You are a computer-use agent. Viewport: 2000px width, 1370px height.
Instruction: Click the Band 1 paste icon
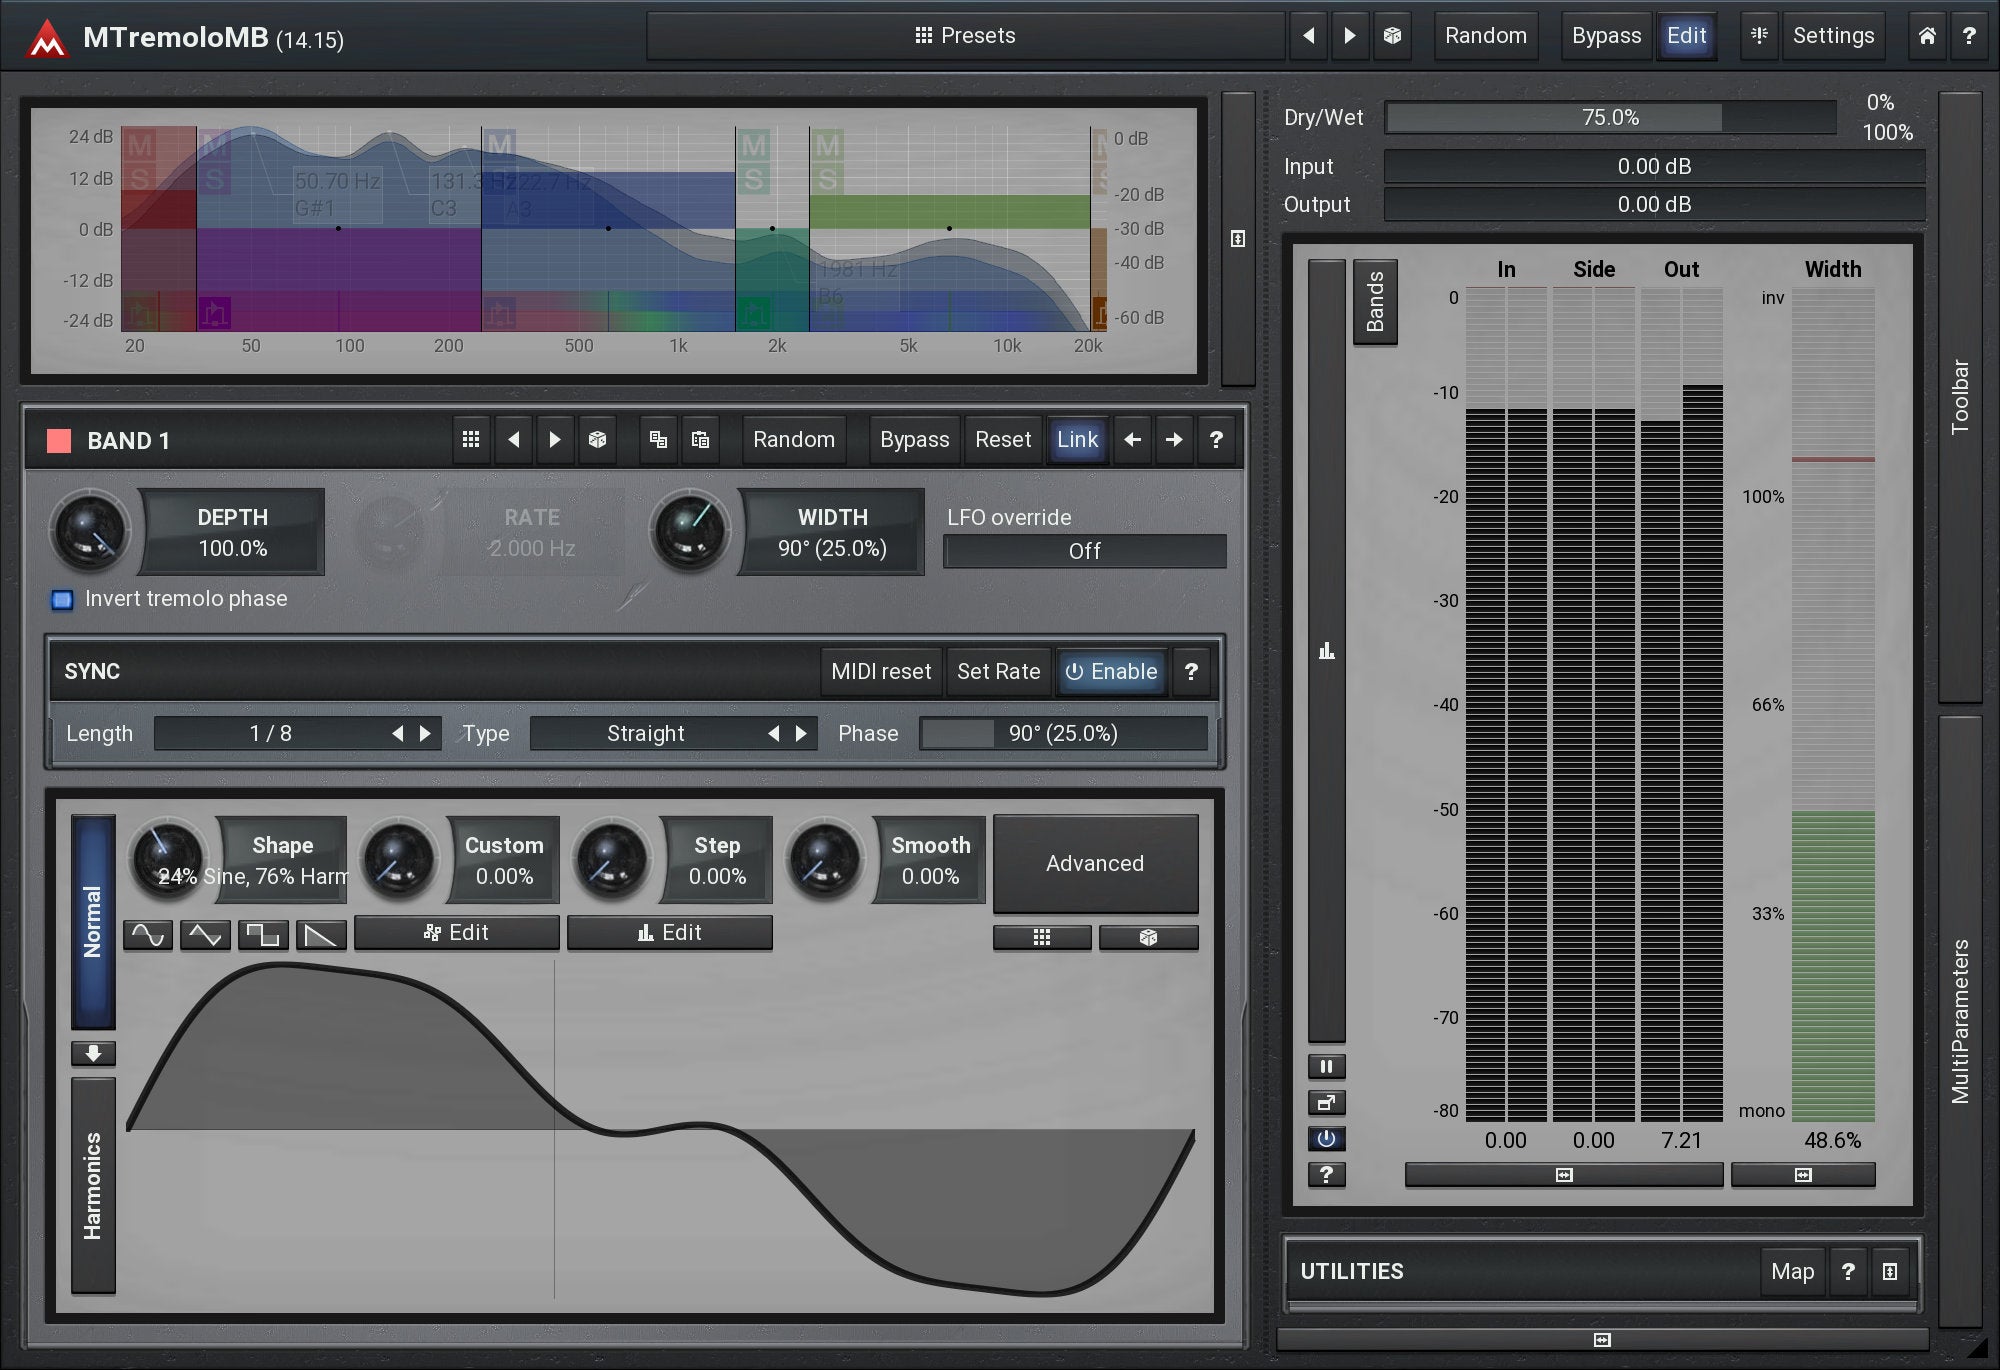point(700,440)
